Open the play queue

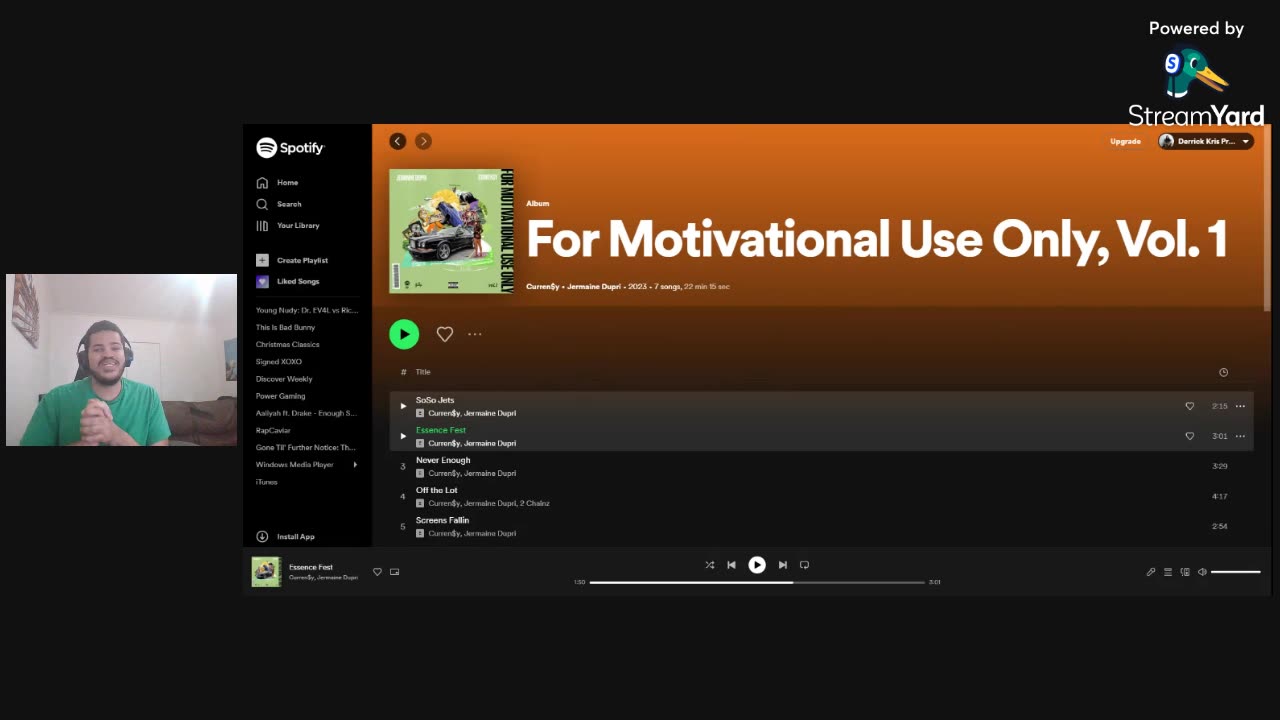click(1167, 572)
